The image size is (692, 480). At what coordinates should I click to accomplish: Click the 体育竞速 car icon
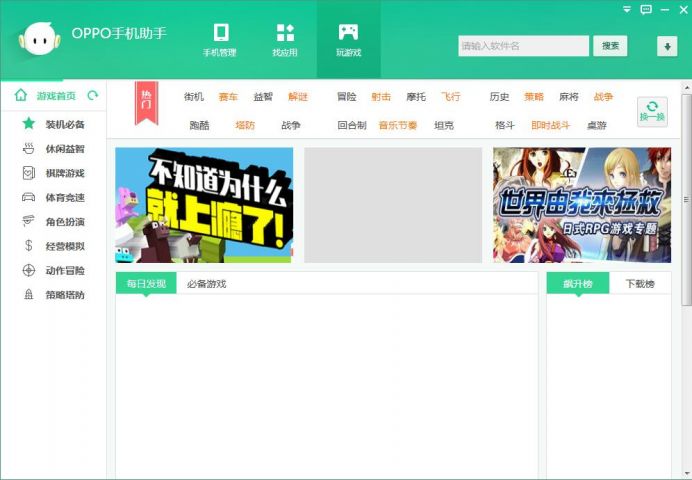coord(29,197)
